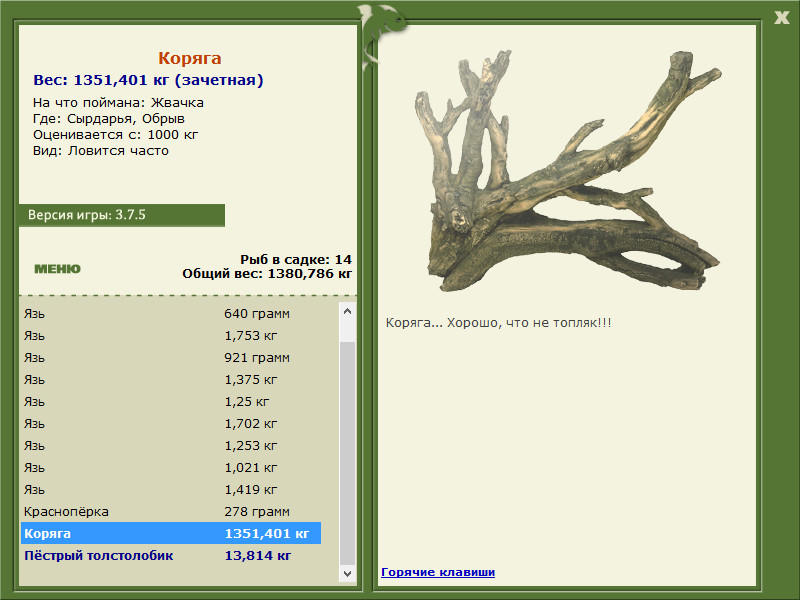800x600 pixels.
Task: Select the Язь 640 грамм row
Action: (171, 313)
